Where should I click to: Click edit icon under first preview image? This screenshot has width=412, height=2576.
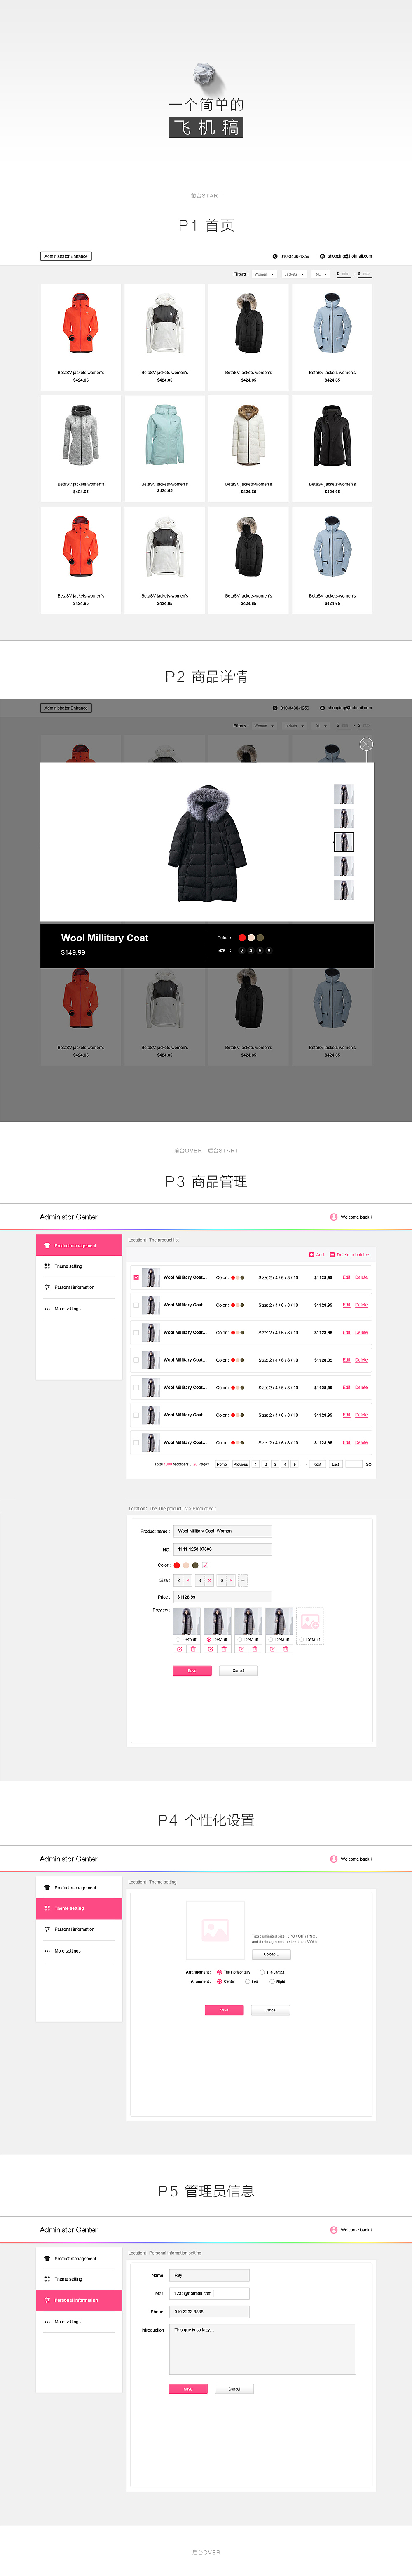click(x=180, y=1649)
